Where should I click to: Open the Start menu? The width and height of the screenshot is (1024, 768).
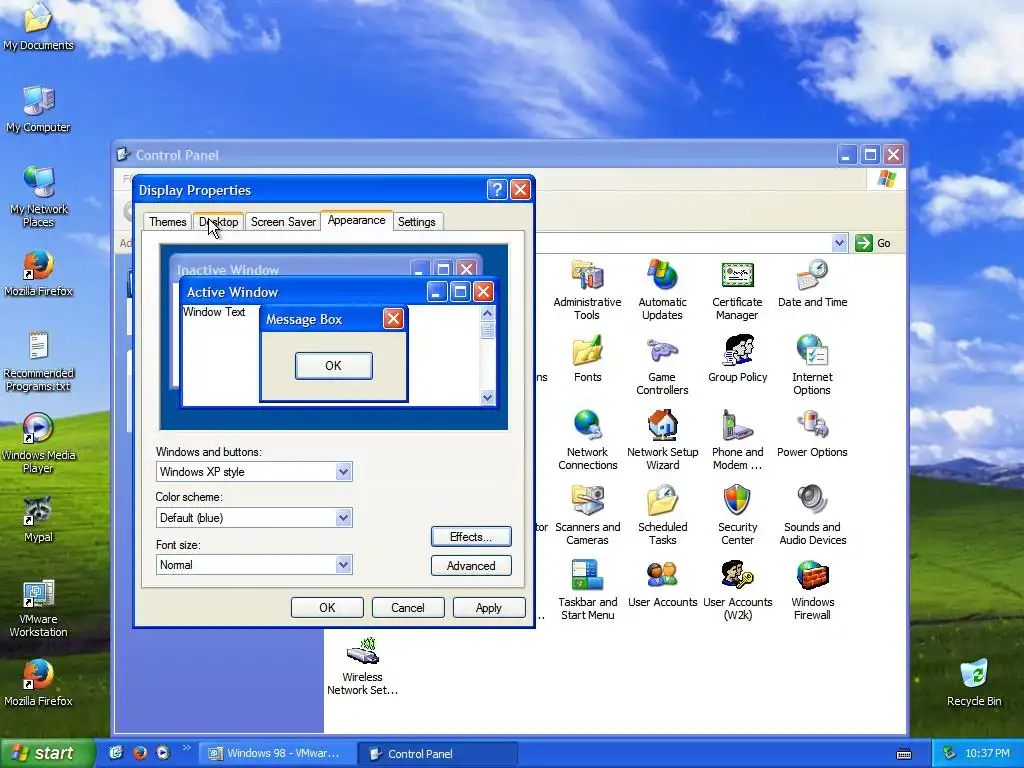pos(46,754)
